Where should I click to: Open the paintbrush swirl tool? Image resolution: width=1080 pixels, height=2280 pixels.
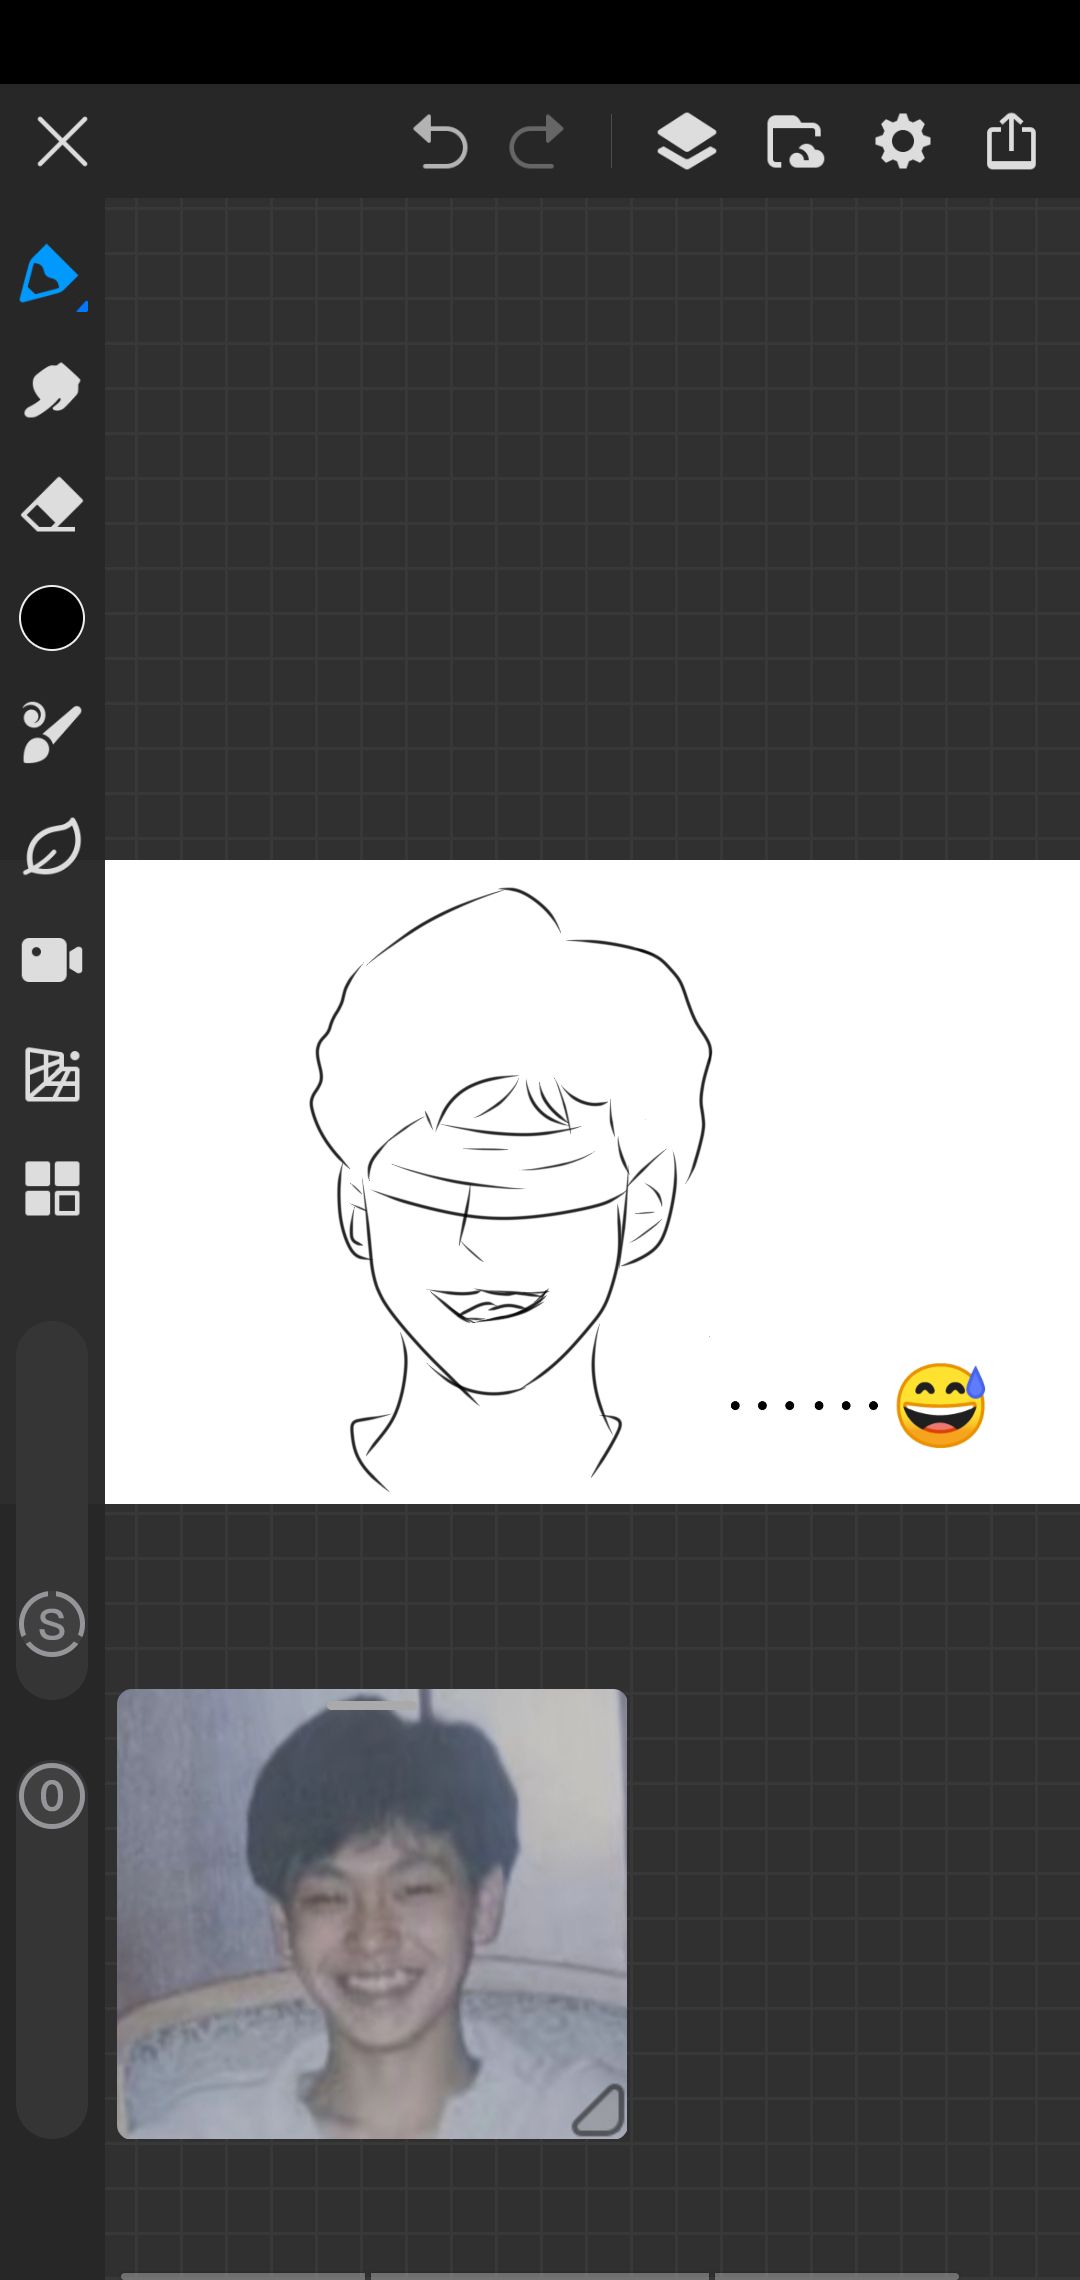pos(51,732)
